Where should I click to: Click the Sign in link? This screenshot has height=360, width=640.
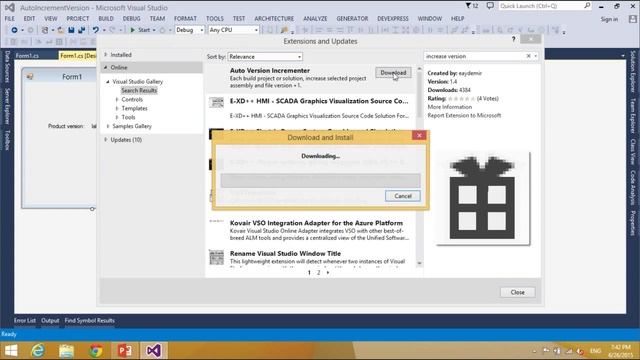coord(609,19)
